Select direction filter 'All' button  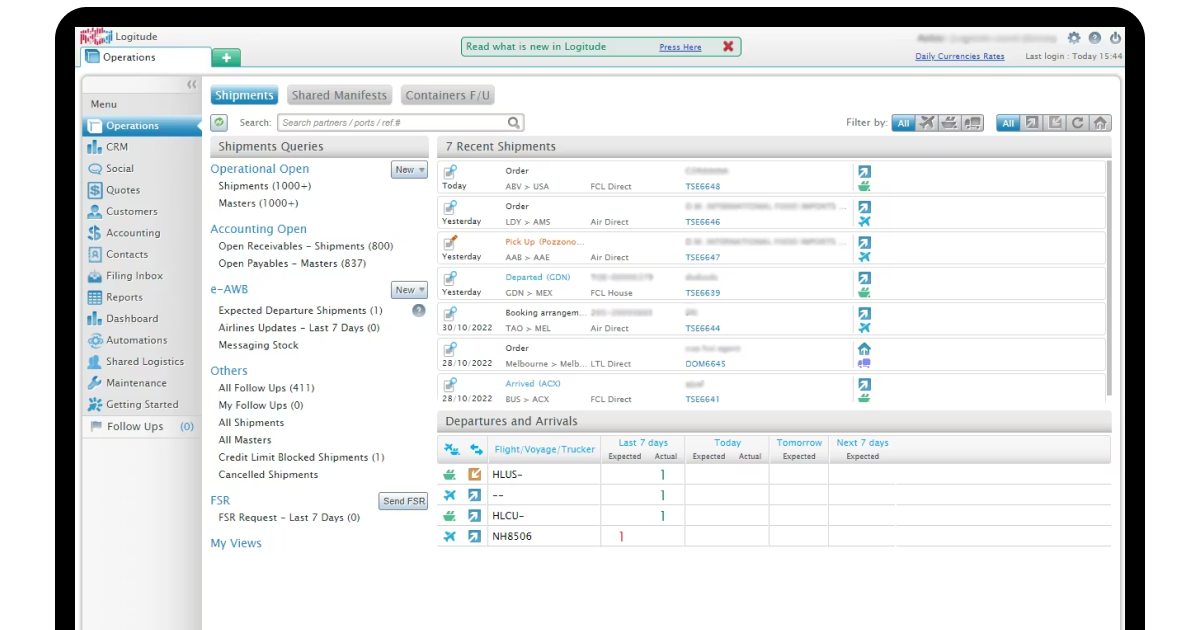1008,123
